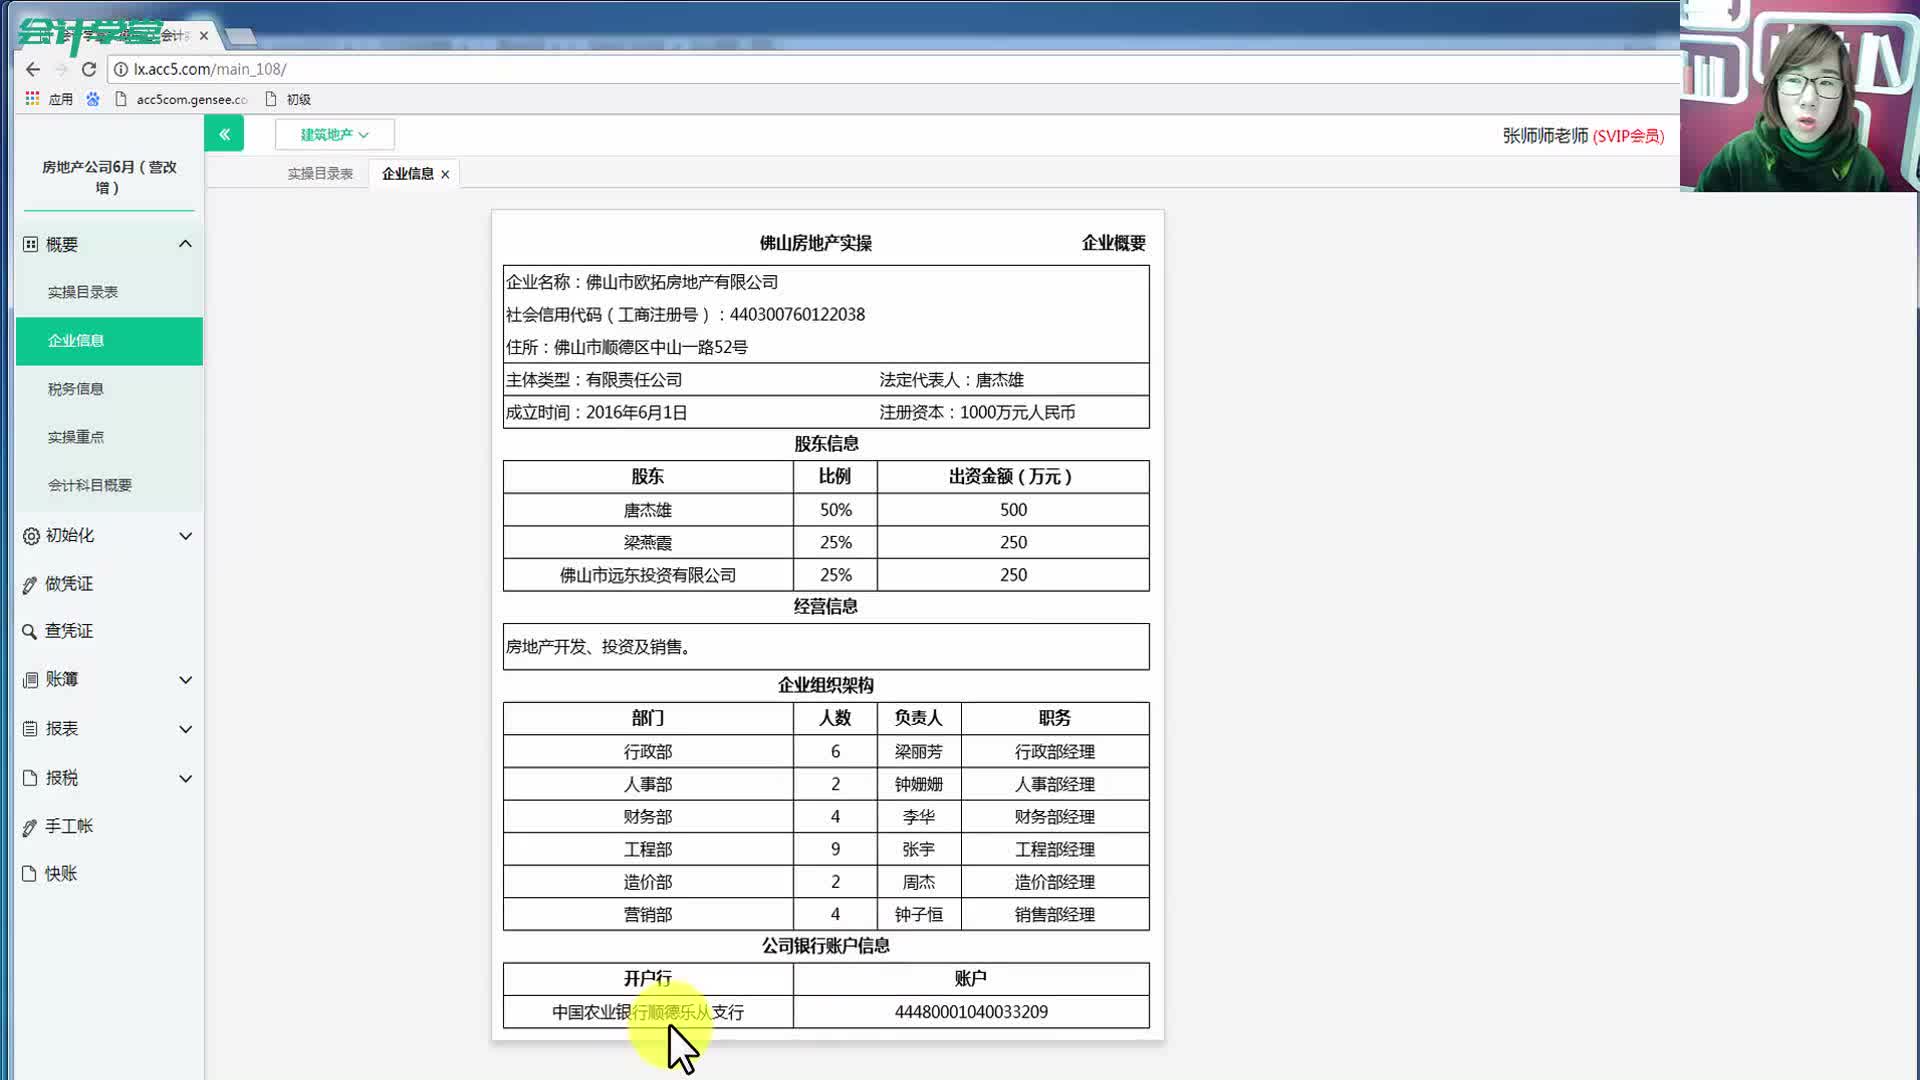Click the browser reload icon
This screenshot has width=1920, height=1080.
pyautogui.click(x=88, y=69)
